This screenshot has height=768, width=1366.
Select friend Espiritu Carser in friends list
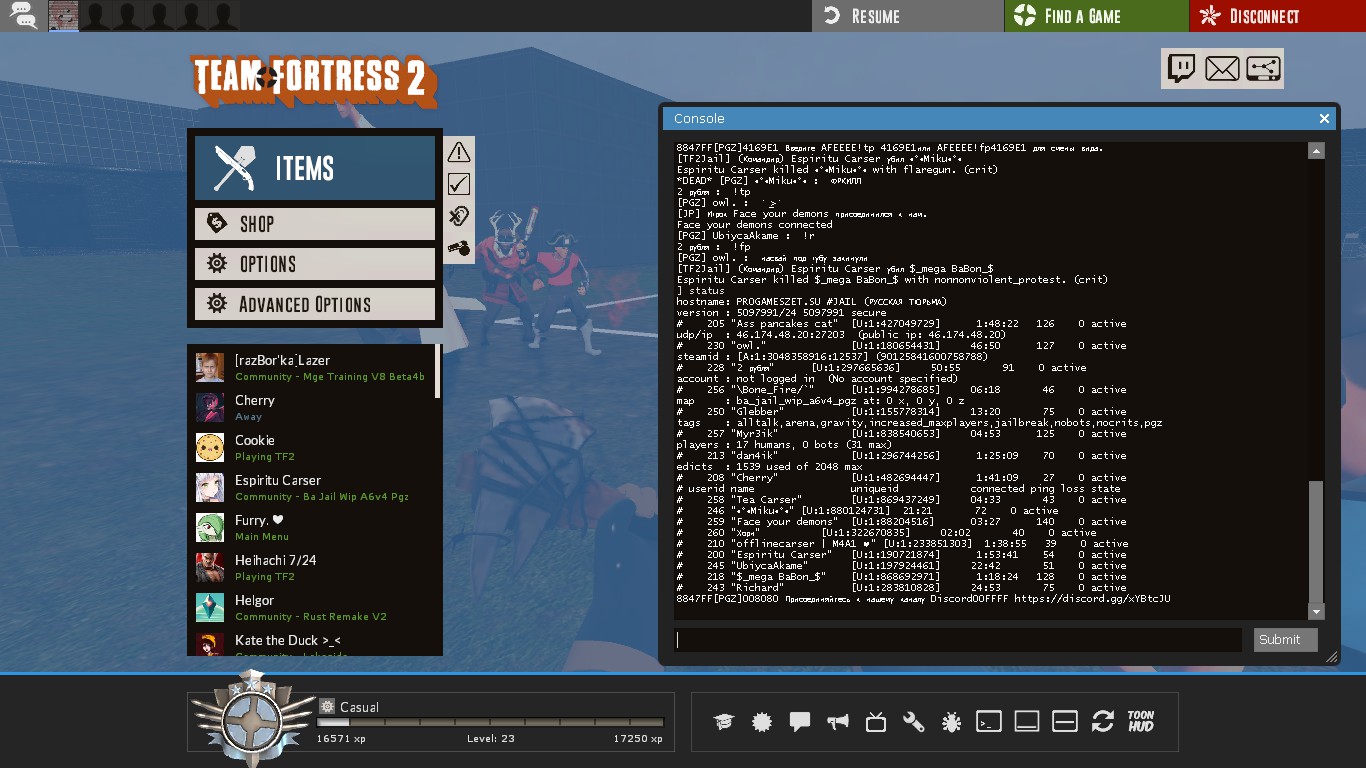pyautogui.click(x=315, y=488)
